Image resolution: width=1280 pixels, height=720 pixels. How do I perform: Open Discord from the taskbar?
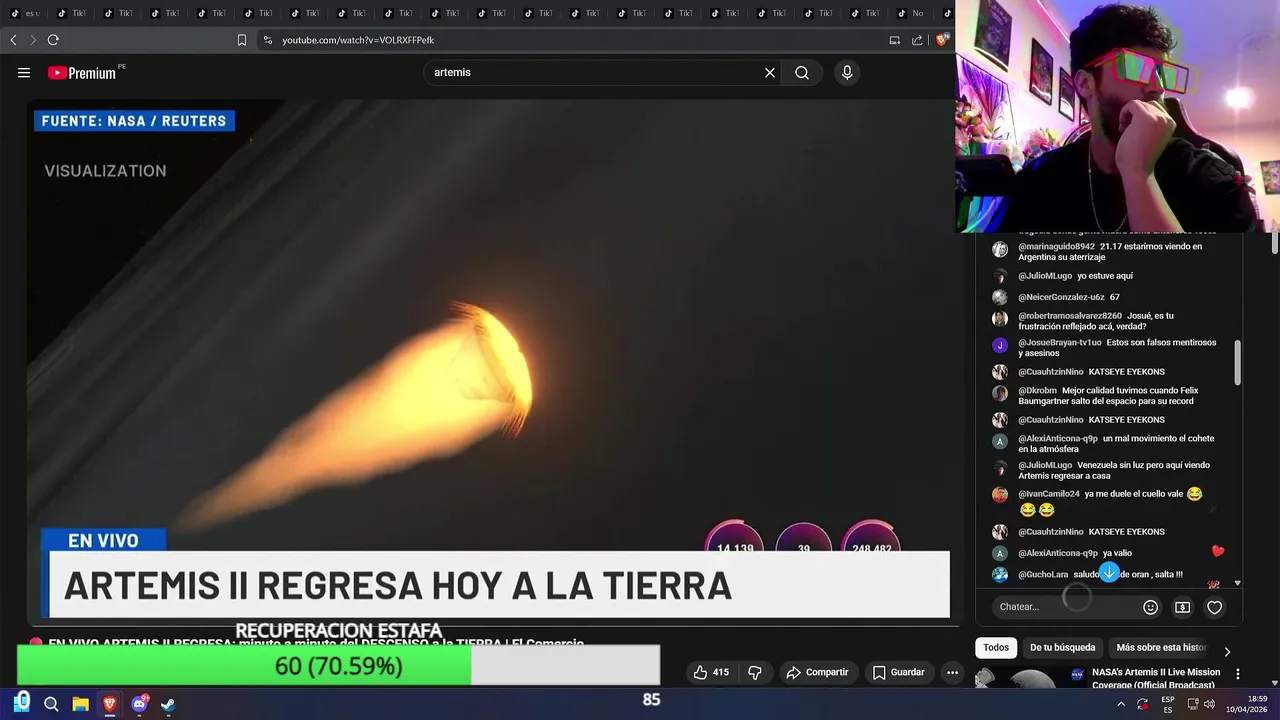point(139,704)
